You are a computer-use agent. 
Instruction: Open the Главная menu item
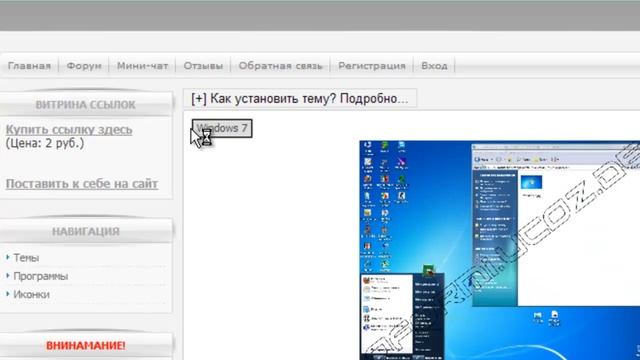tap(29, 66)
